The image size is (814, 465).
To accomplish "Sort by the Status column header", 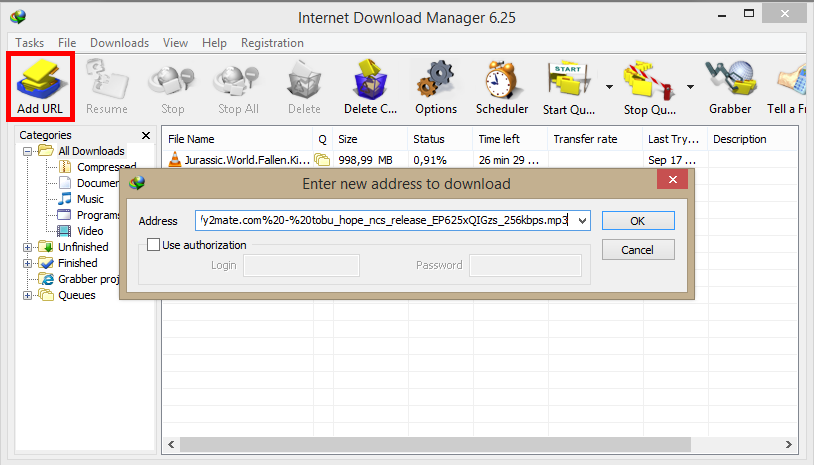I will tap(440, 139).
